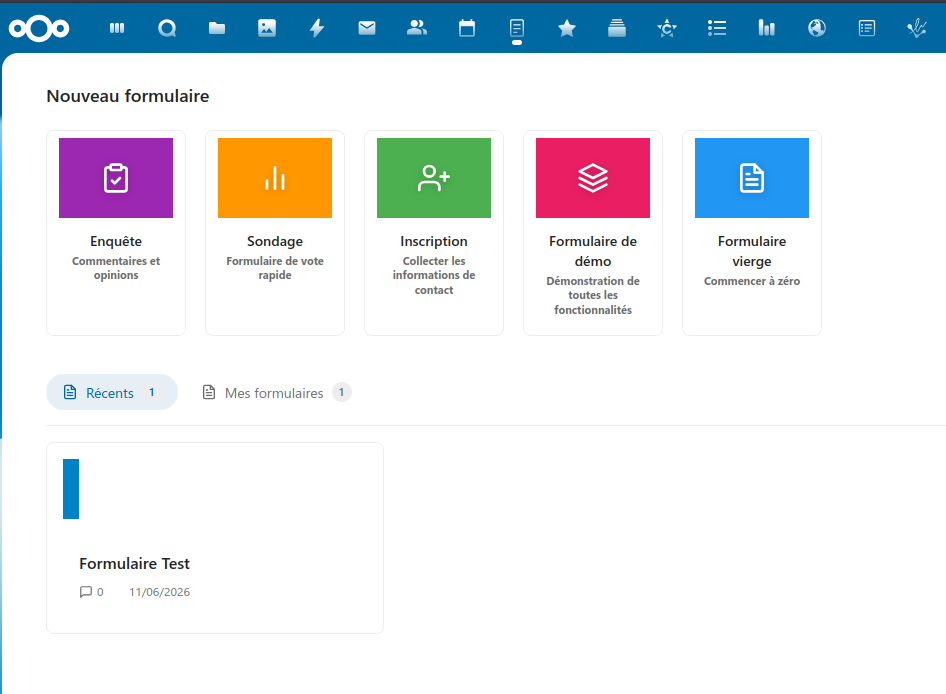Open the Files folder app icon

click(217, 28)
